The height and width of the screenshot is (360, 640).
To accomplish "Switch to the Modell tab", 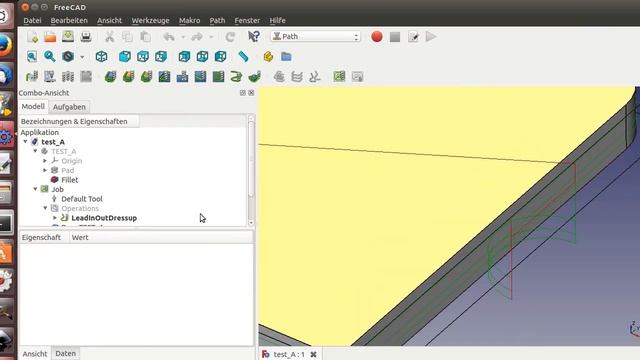I will click(33, 107).
